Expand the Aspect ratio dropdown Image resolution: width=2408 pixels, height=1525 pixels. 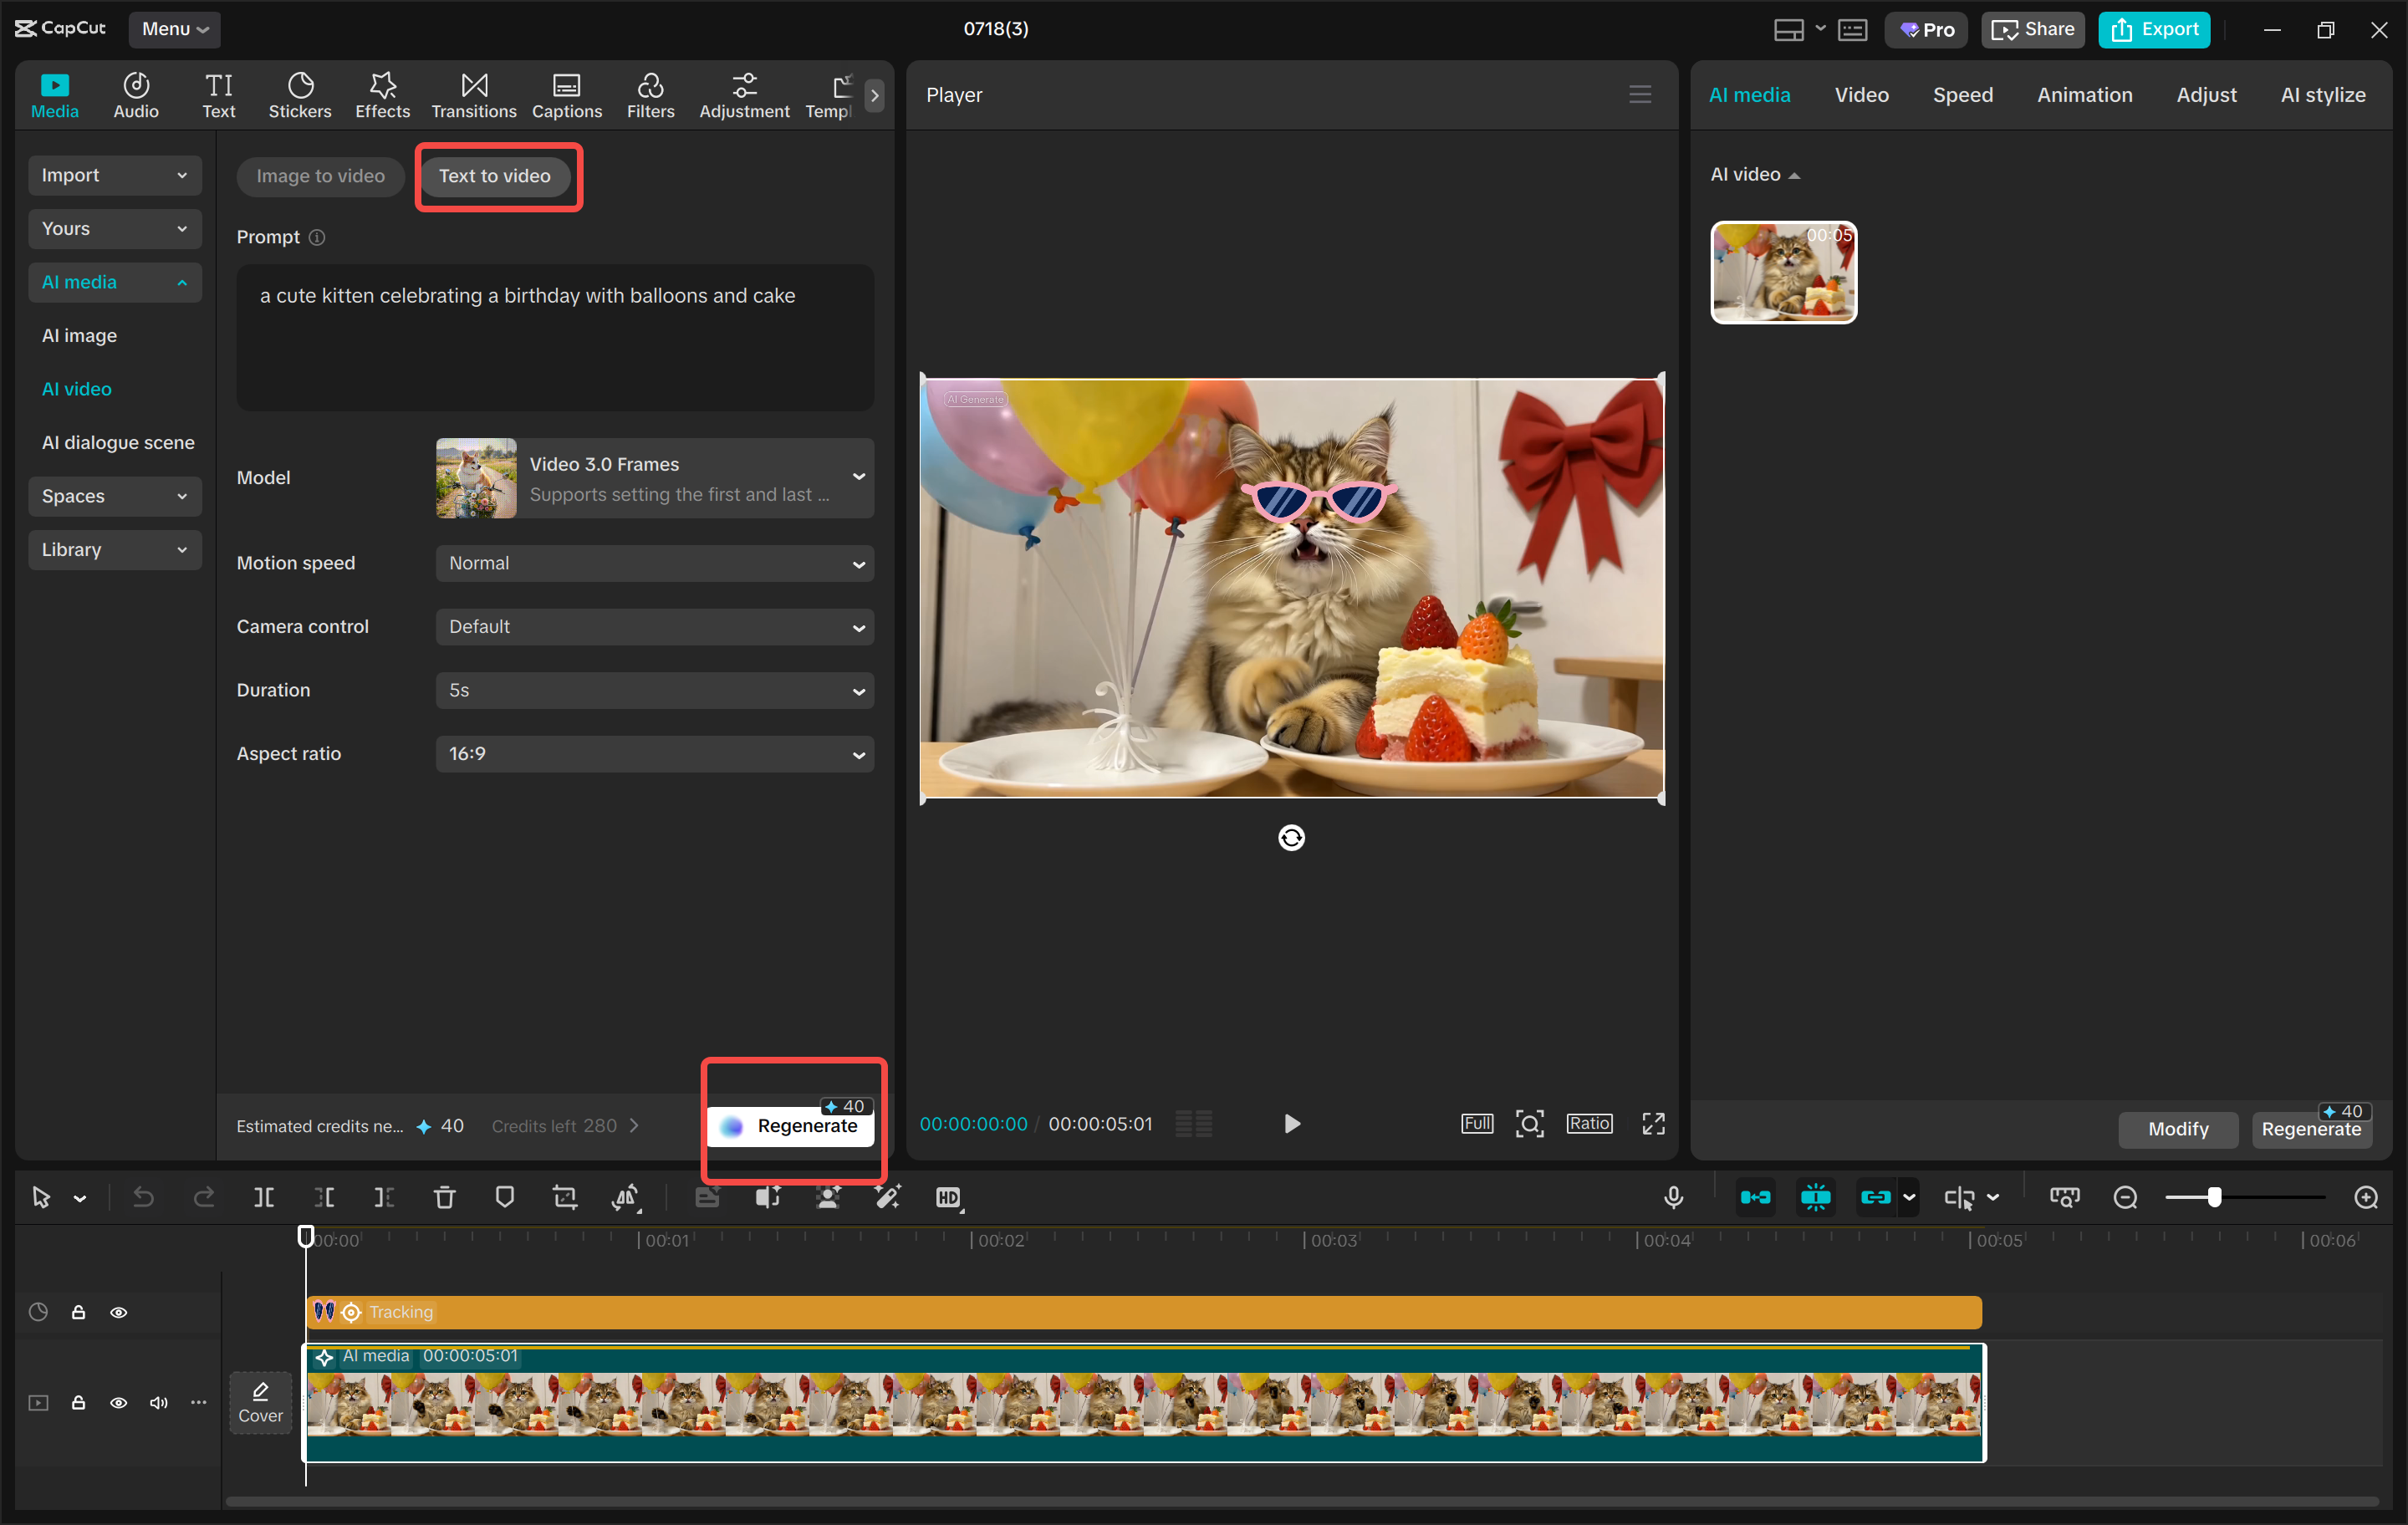[655, 754]
